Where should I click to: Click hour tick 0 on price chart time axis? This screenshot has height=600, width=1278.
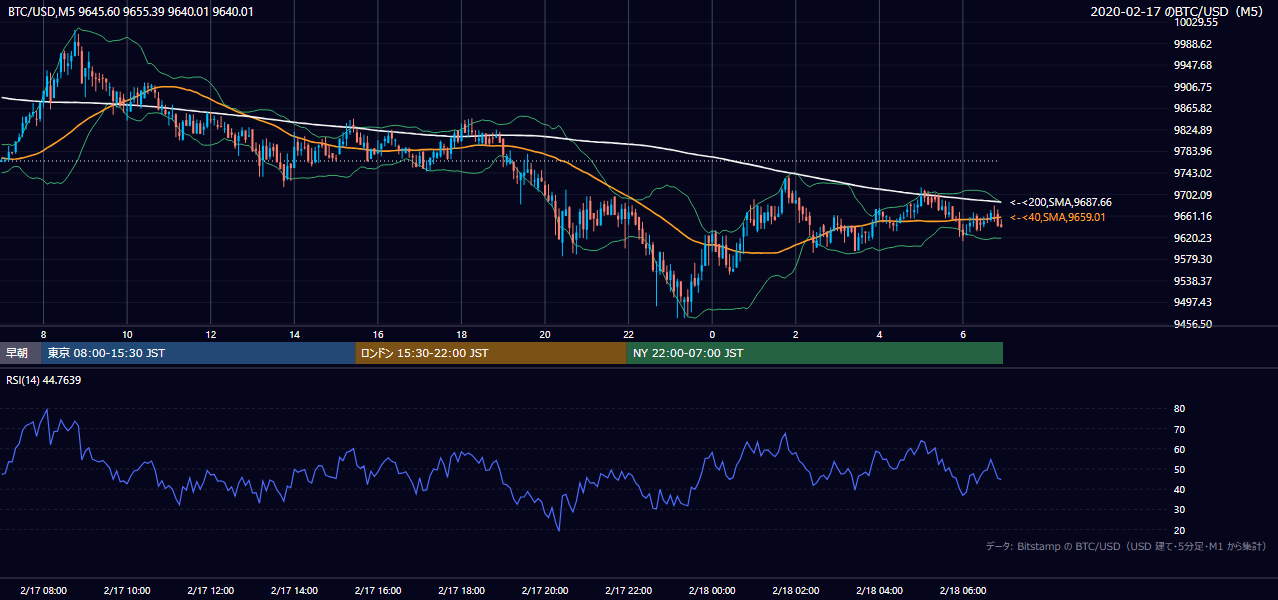click(x=712, y=334)
